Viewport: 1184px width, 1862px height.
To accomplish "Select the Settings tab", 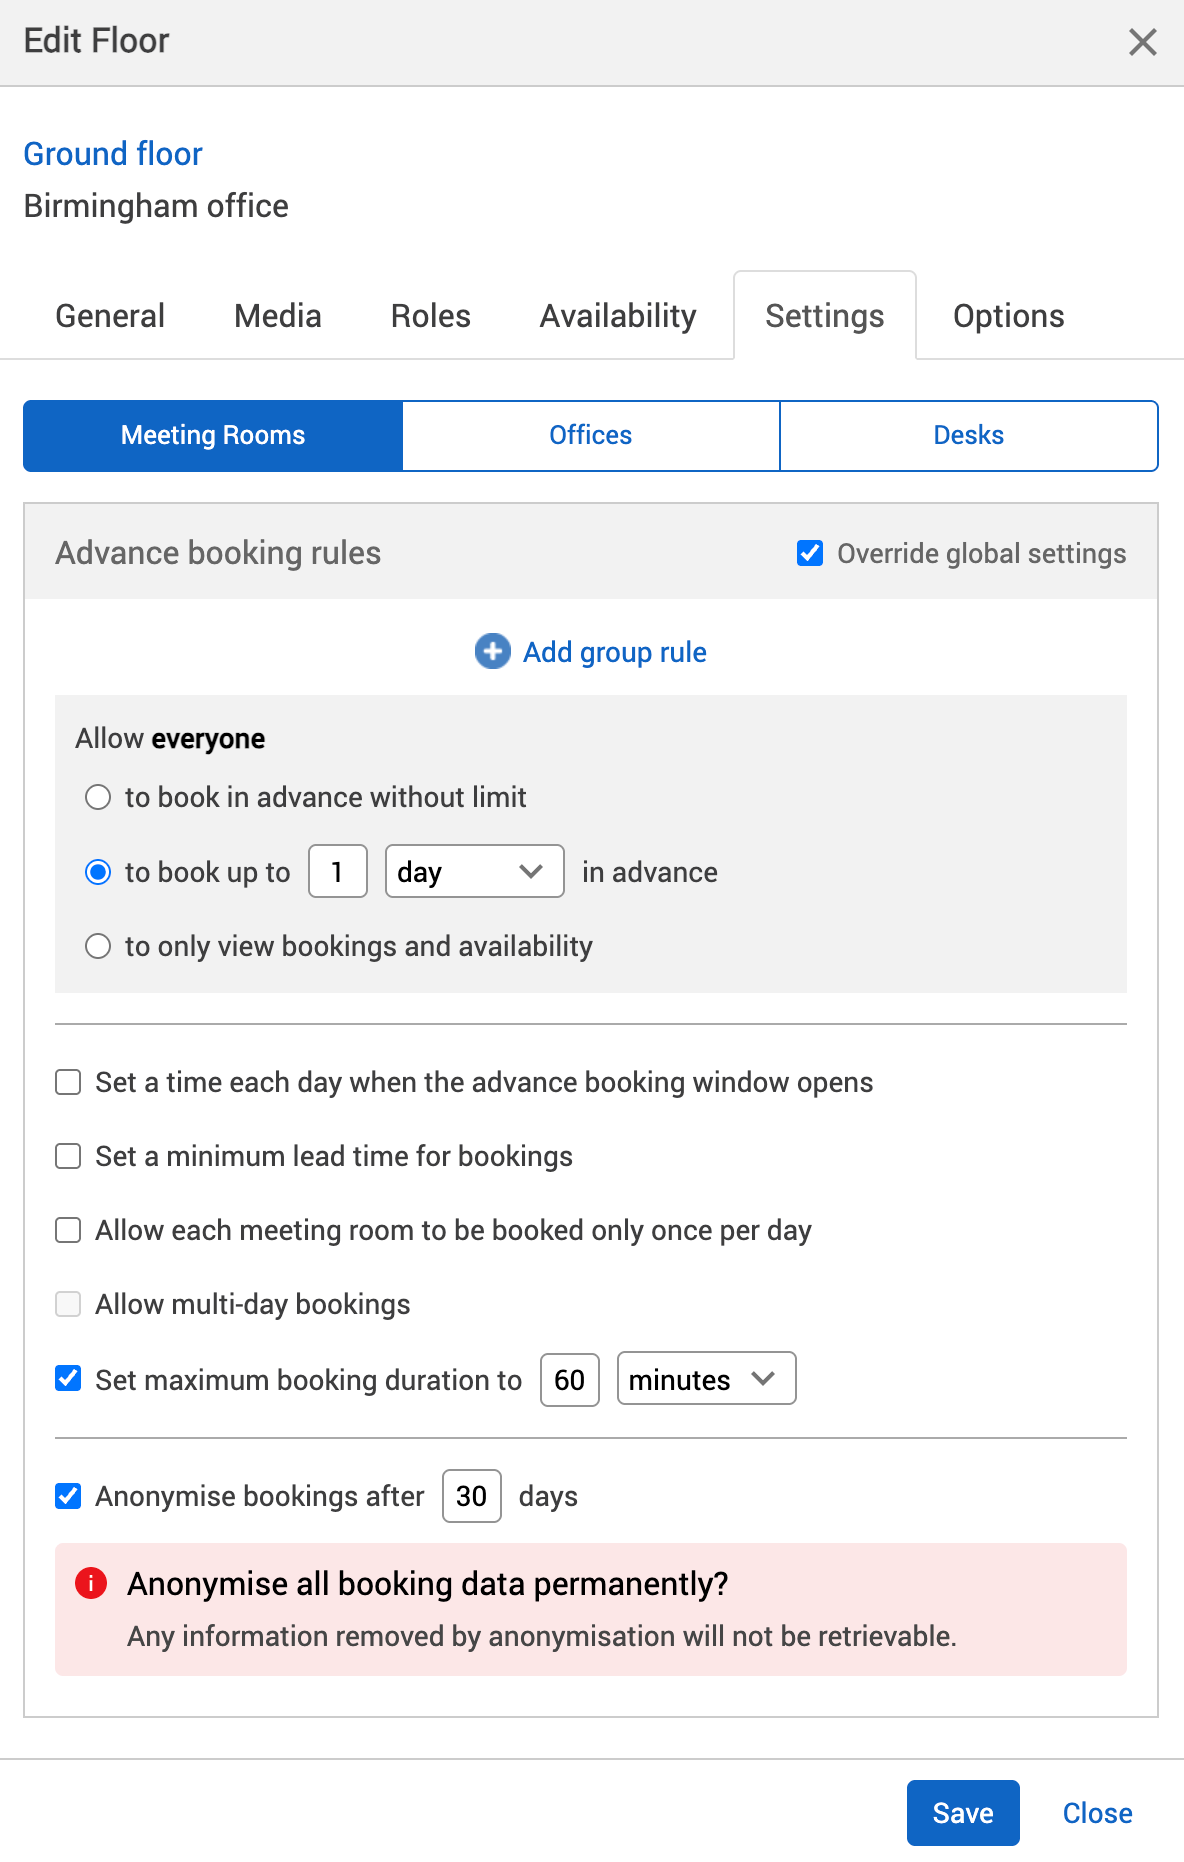I will [825, 316].
